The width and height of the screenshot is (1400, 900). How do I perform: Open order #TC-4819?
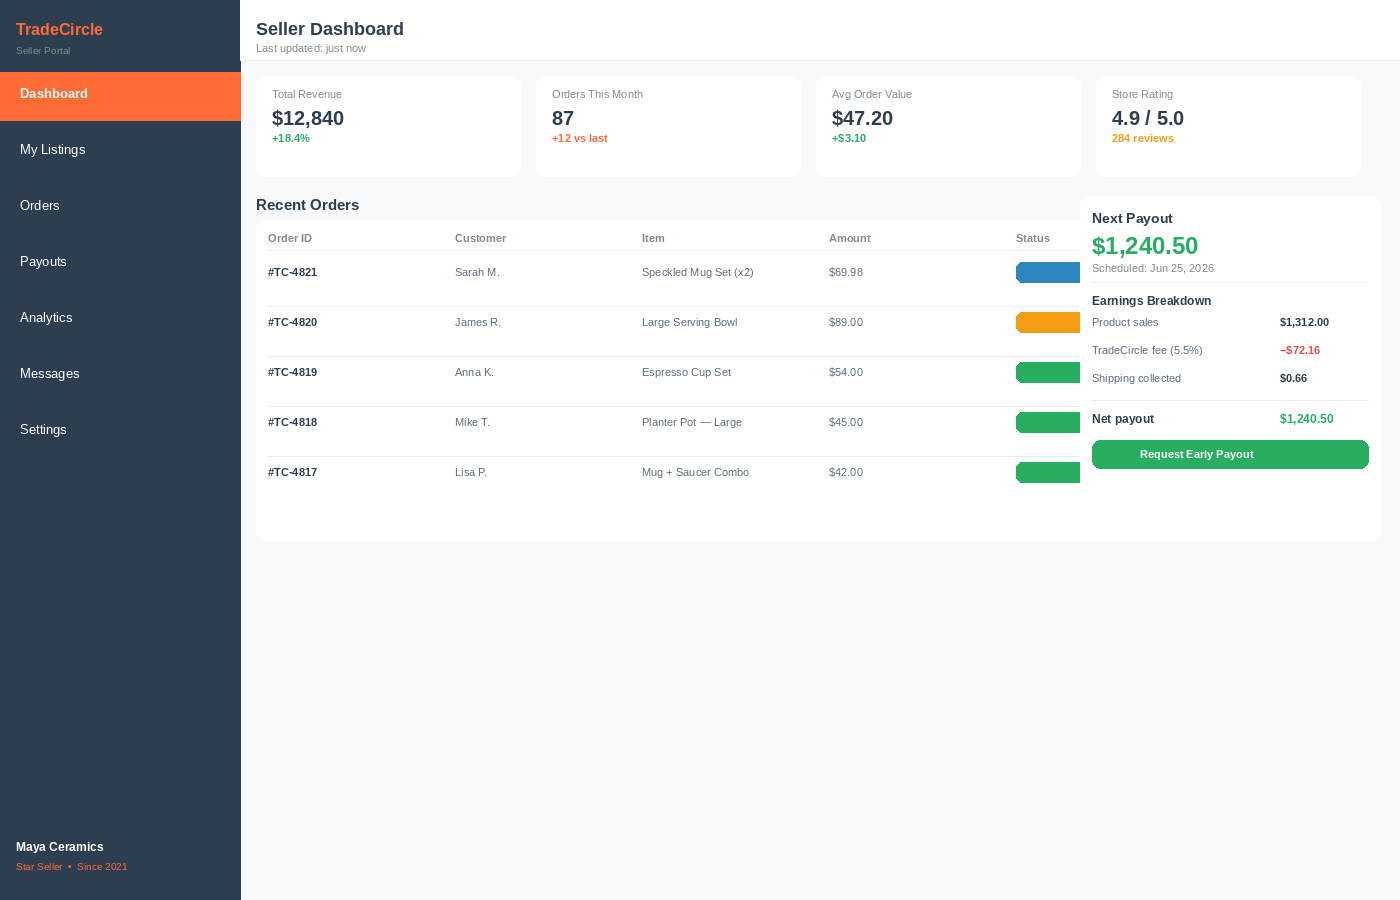coord(292,372)
